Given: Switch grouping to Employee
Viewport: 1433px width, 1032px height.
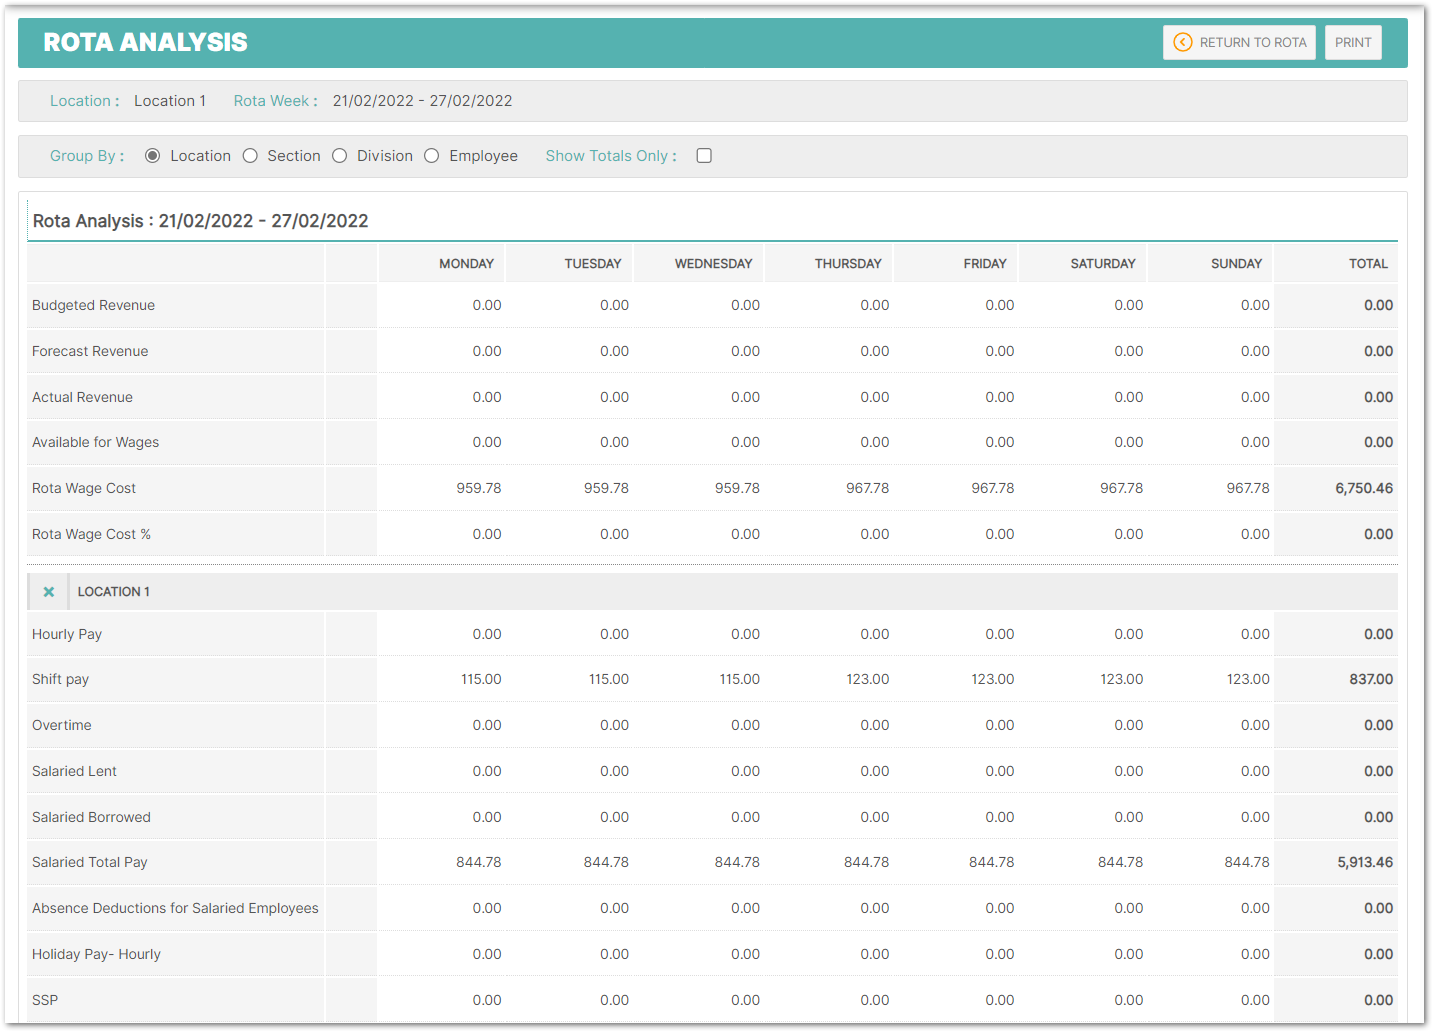Looking at the screenshot, I should [x=432, y=156].
